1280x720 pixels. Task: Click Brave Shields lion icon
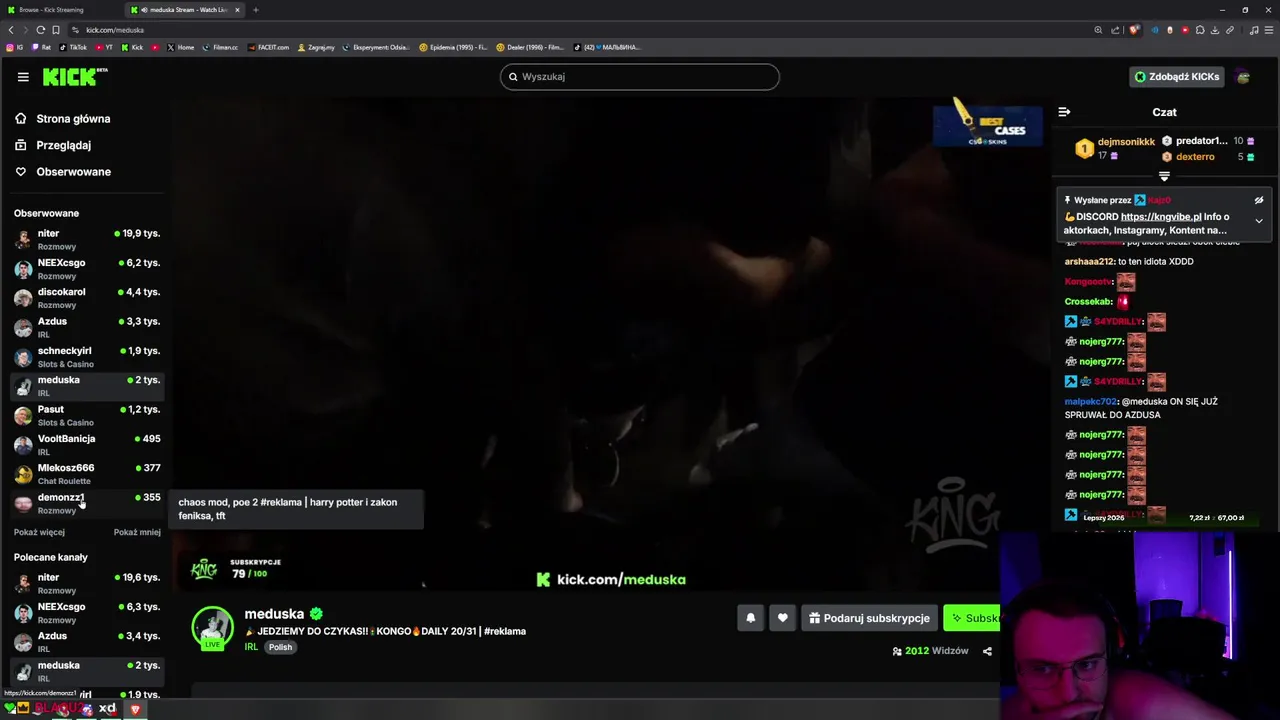pos(1134,30)
